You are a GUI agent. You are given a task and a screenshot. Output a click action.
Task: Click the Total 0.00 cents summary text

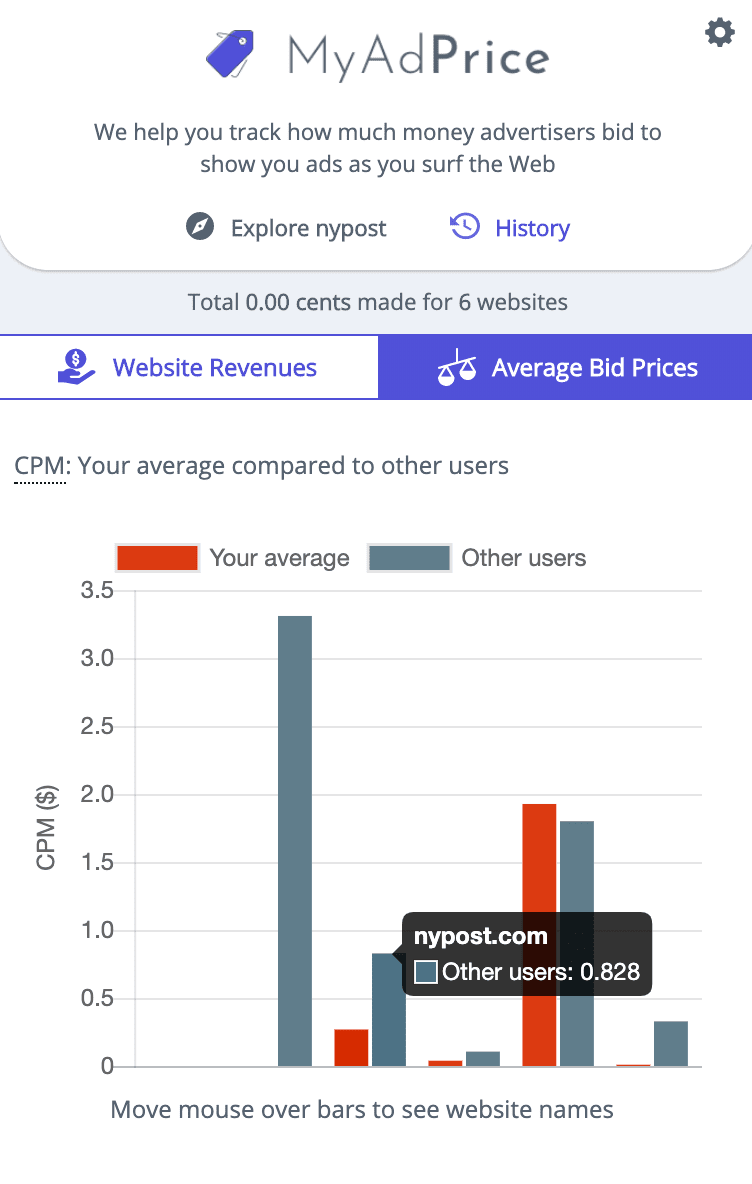[376, 301]
